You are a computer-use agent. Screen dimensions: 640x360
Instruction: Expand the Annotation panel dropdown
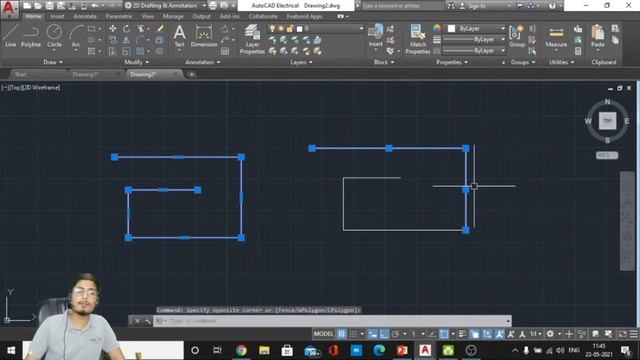coord(203,62)
